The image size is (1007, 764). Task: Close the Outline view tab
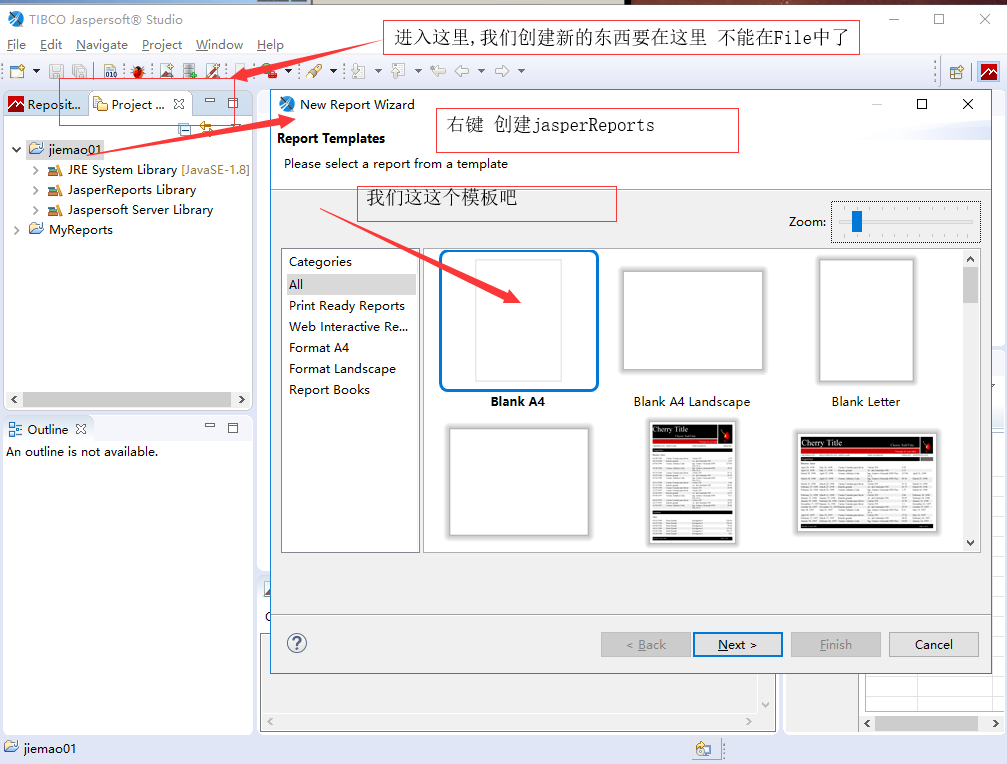pyautogui.click(x=81, y=429)
